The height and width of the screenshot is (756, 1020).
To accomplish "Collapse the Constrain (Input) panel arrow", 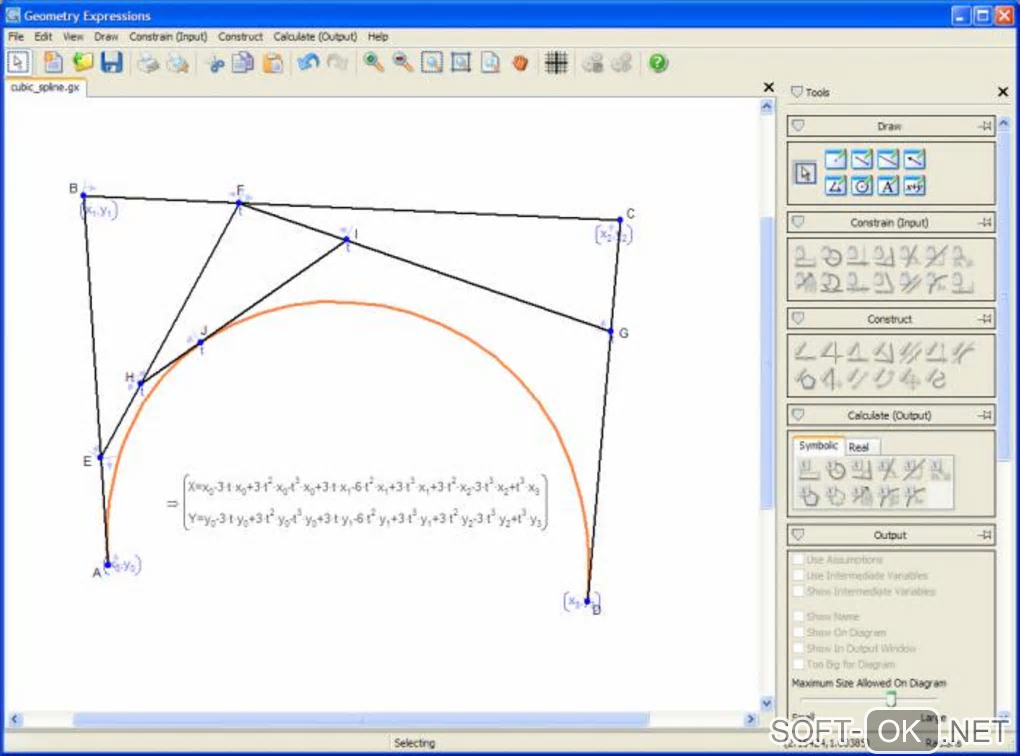I will [798, 222].
